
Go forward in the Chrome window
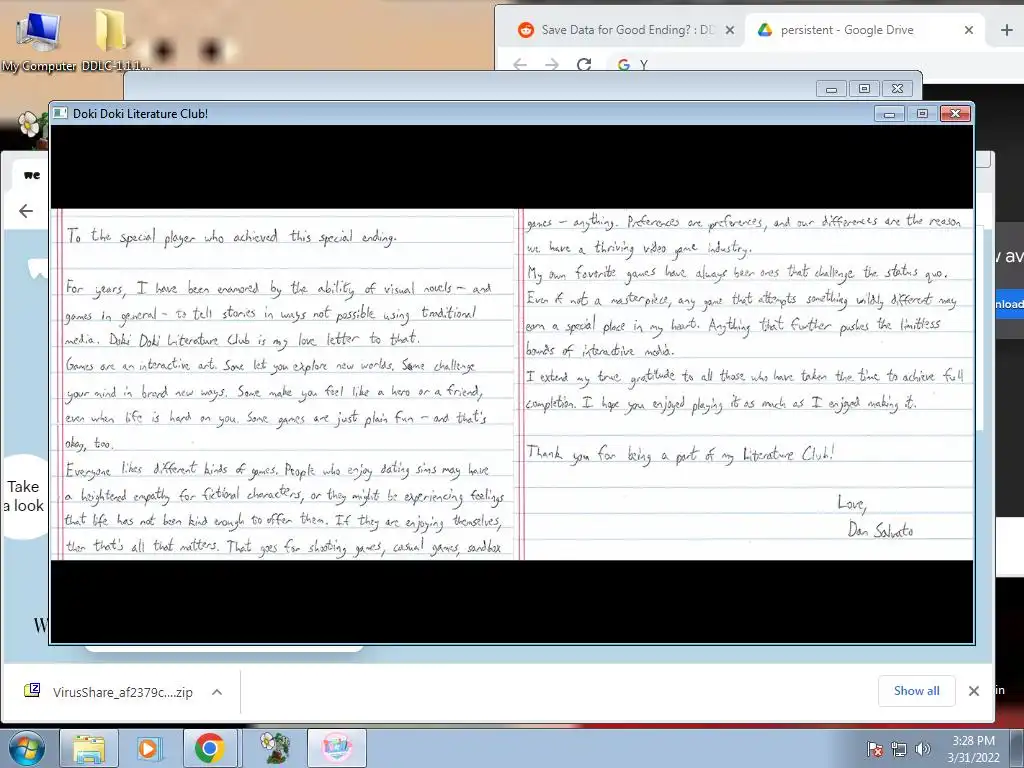[x=552, y=64]
